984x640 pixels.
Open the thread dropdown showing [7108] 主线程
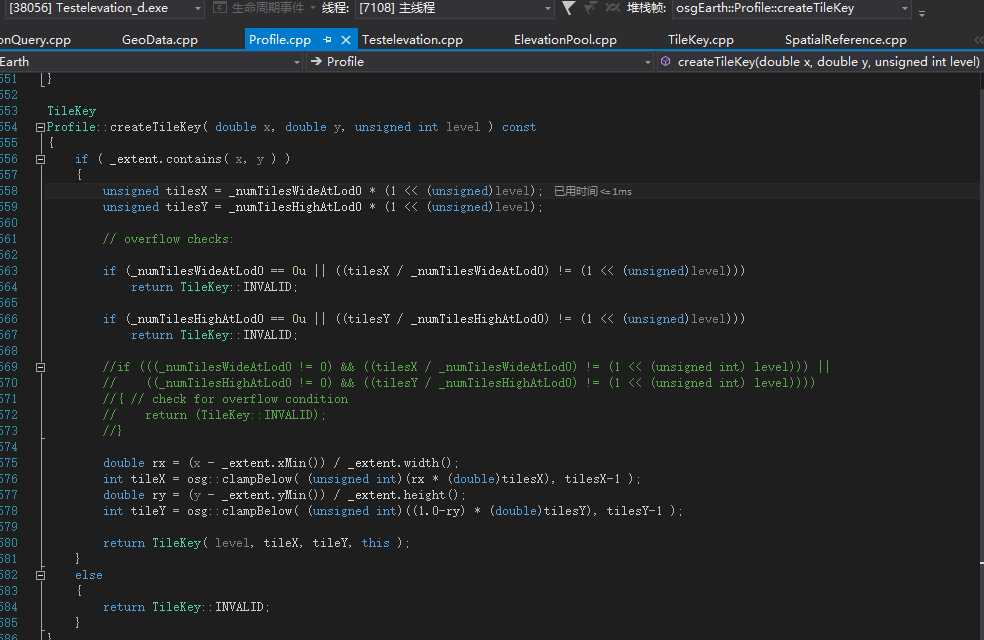coord(455,8)
